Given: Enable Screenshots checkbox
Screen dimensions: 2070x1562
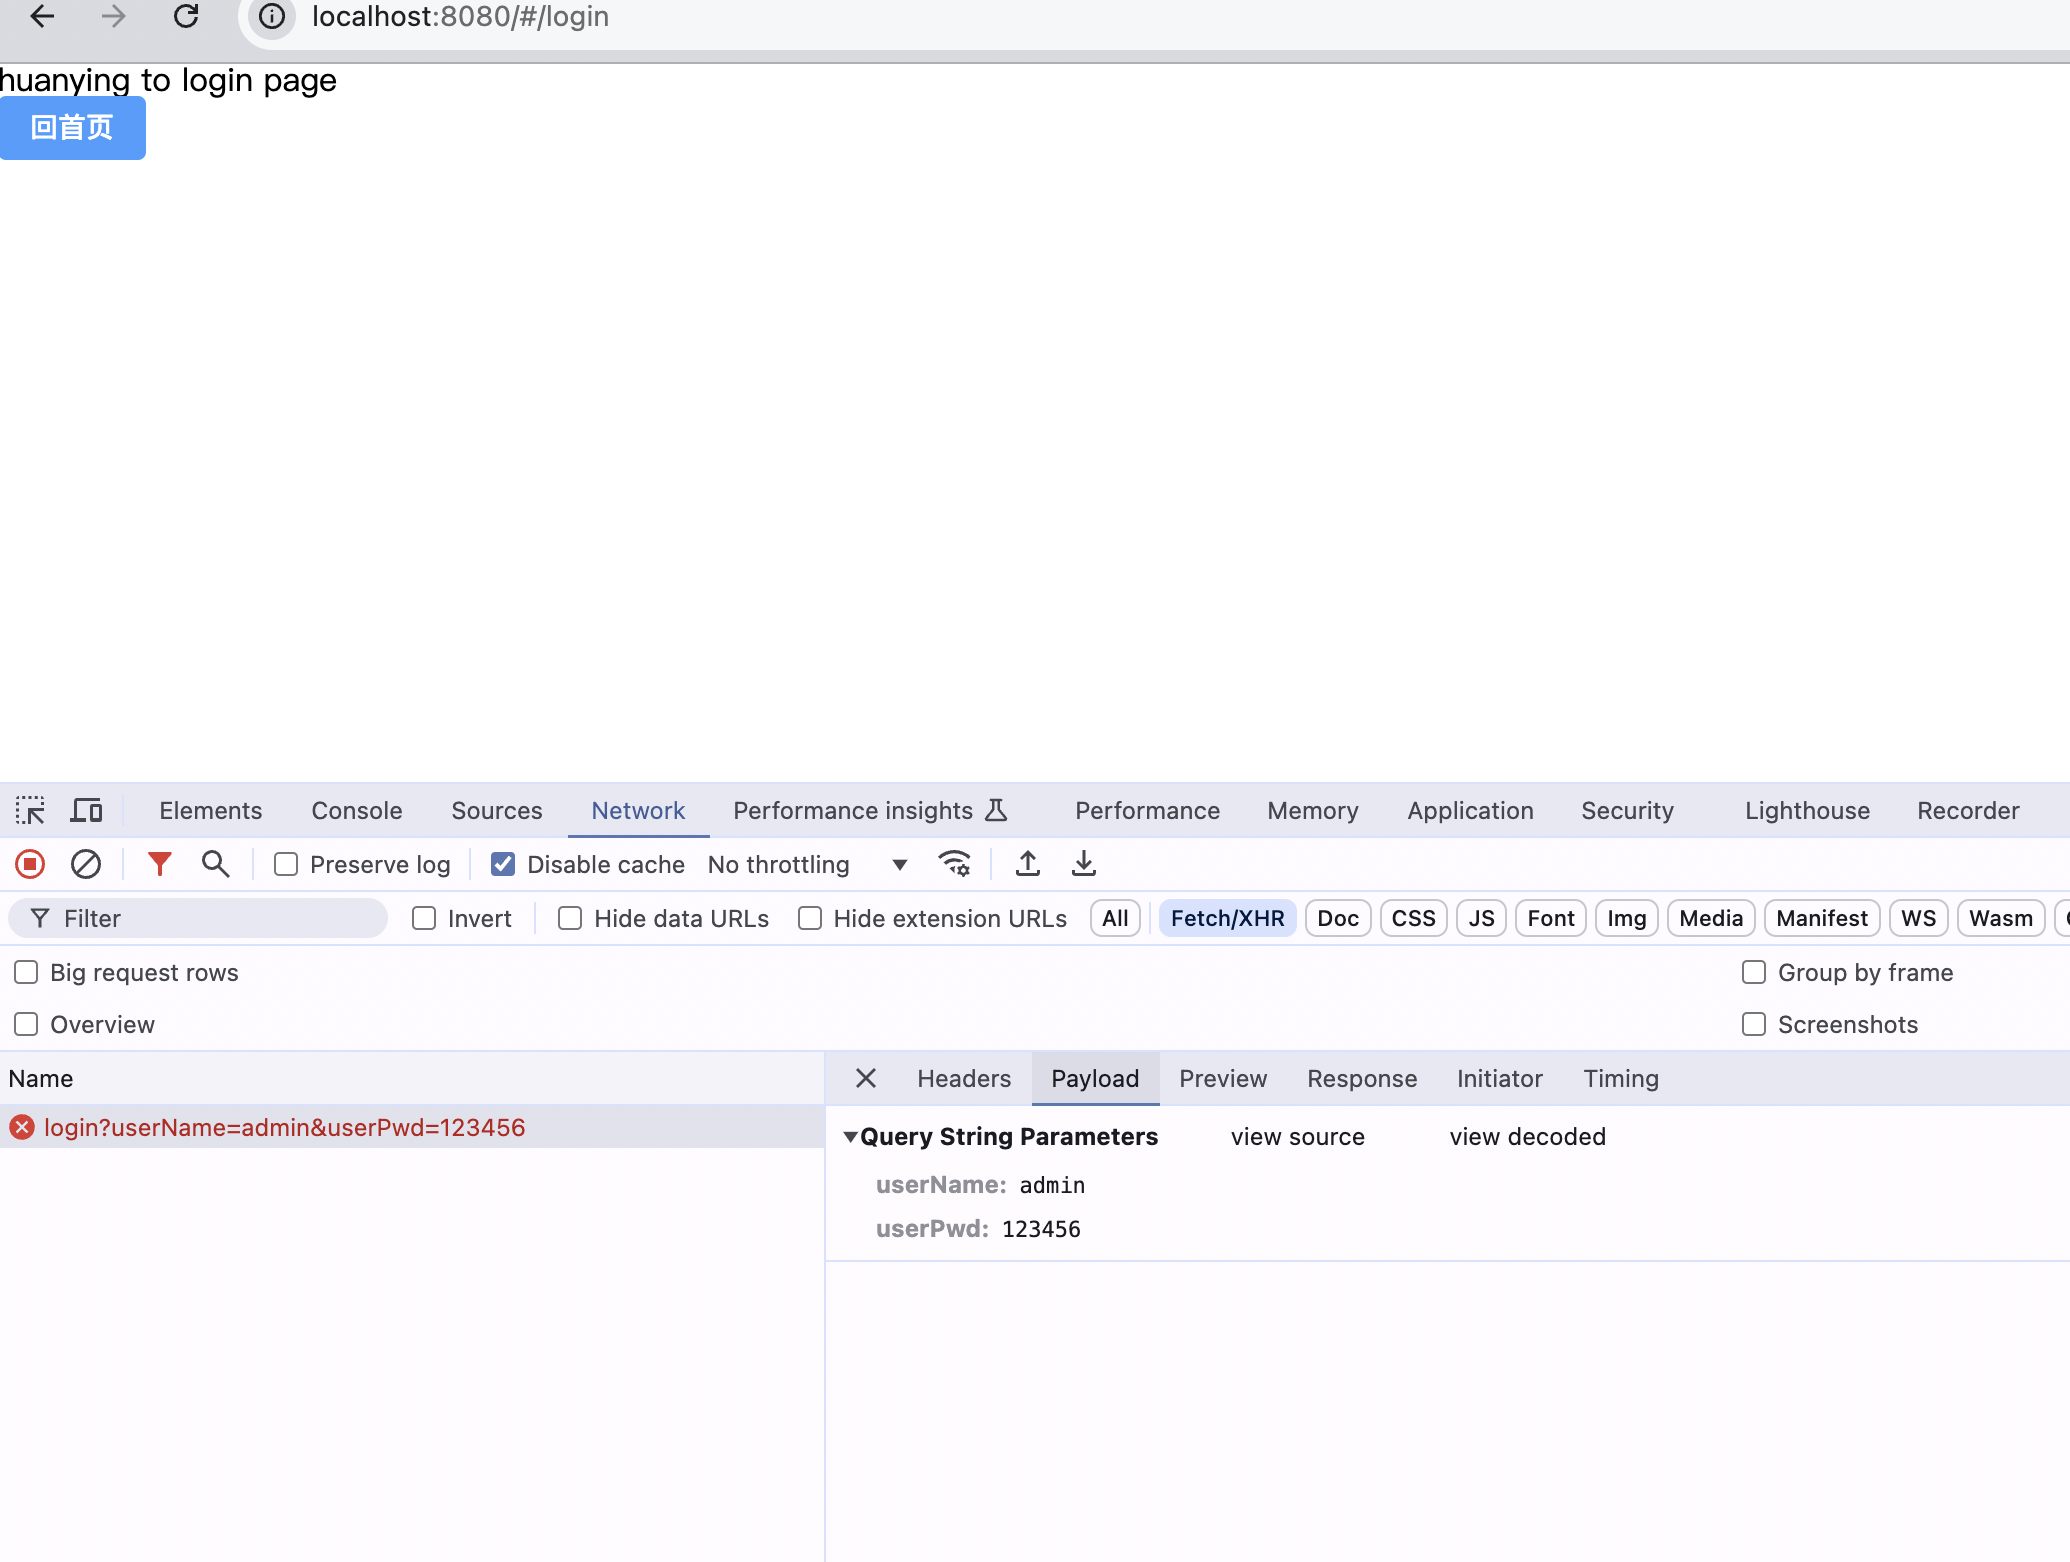Looking at the screenshot, I should pos(1754,1024).
